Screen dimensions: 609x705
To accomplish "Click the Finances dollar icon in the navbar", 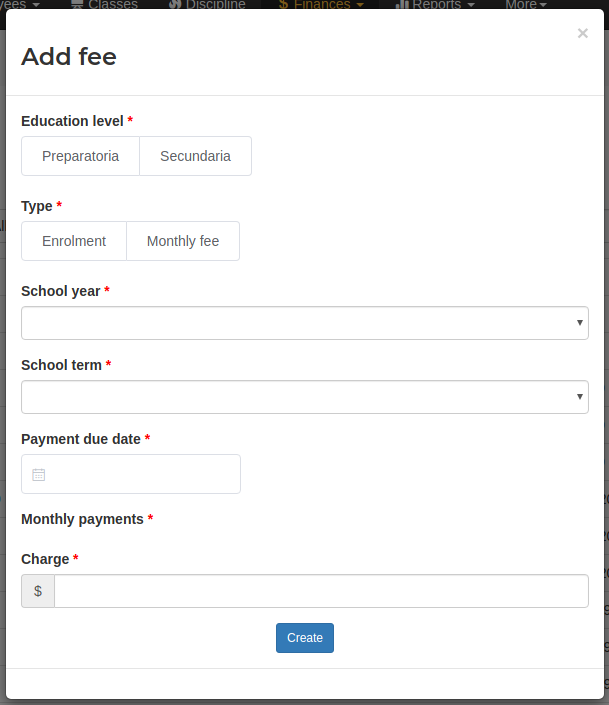I will (x=283, y=4).
